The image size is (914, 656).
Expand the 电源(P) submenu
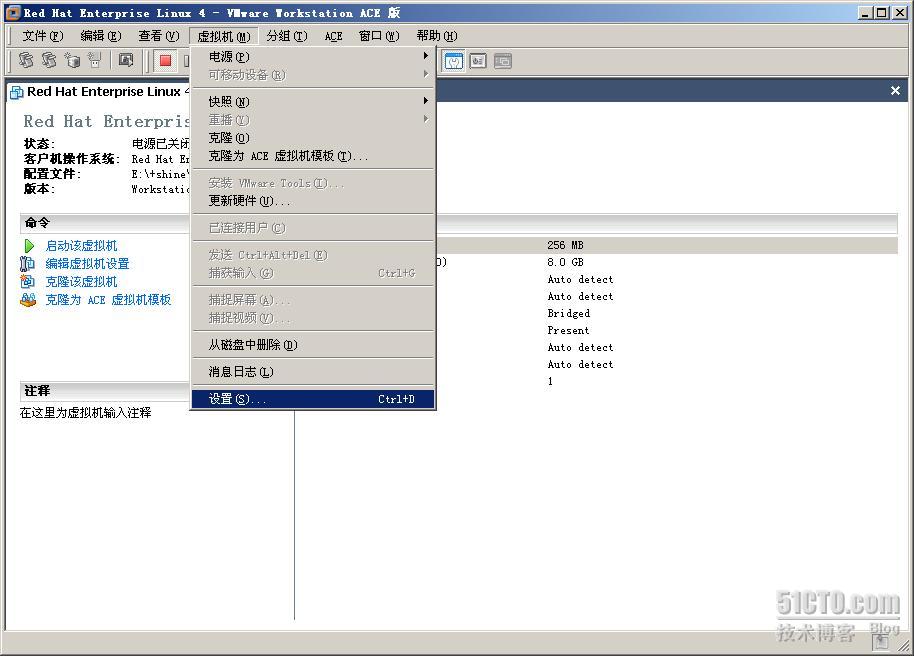tap(313, 57)
